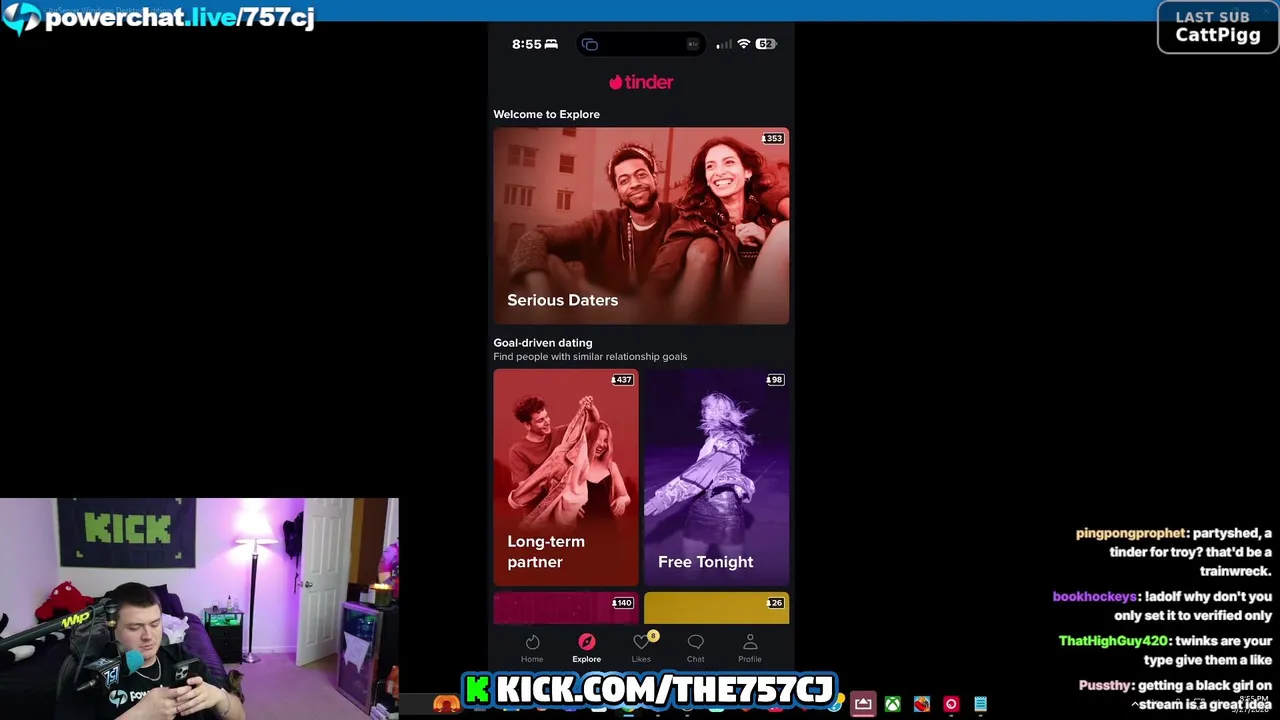The image size is (1280, 720).
Task: Click the powerchat.live/757cj overlay link
Action: pyautogui.click(x=180, y=18)
